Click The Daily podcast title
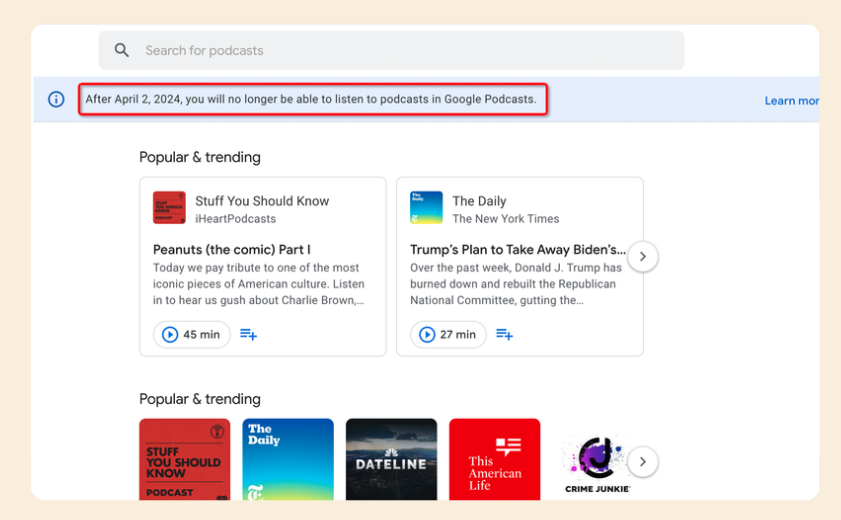This screenshot has height=520, width=841. (479, 201)
